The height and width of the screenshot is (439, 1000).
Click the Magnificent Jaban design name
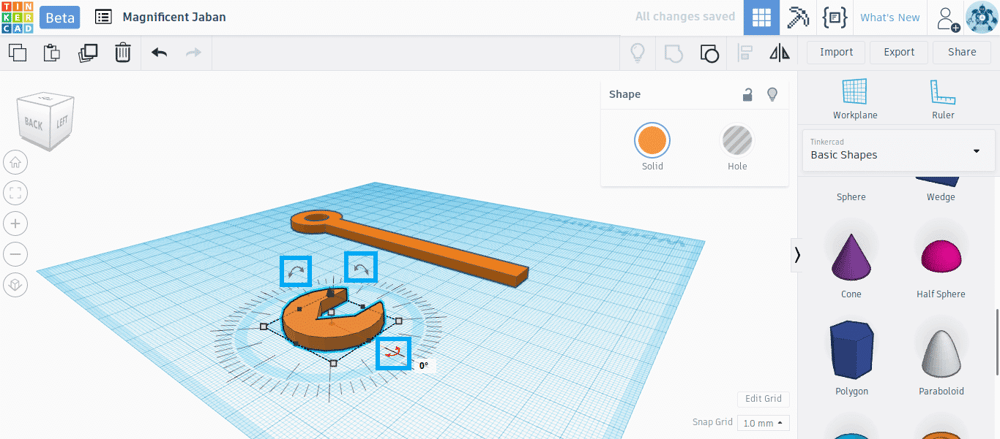[x=174, y=17]
